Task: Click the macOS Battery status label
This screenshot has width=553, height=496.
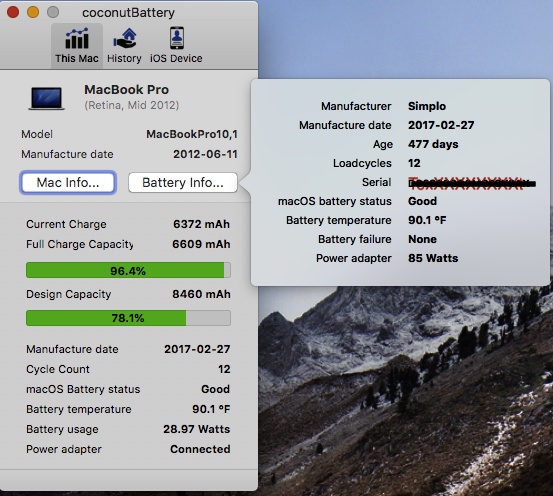Action: click(x=83, y=389)
